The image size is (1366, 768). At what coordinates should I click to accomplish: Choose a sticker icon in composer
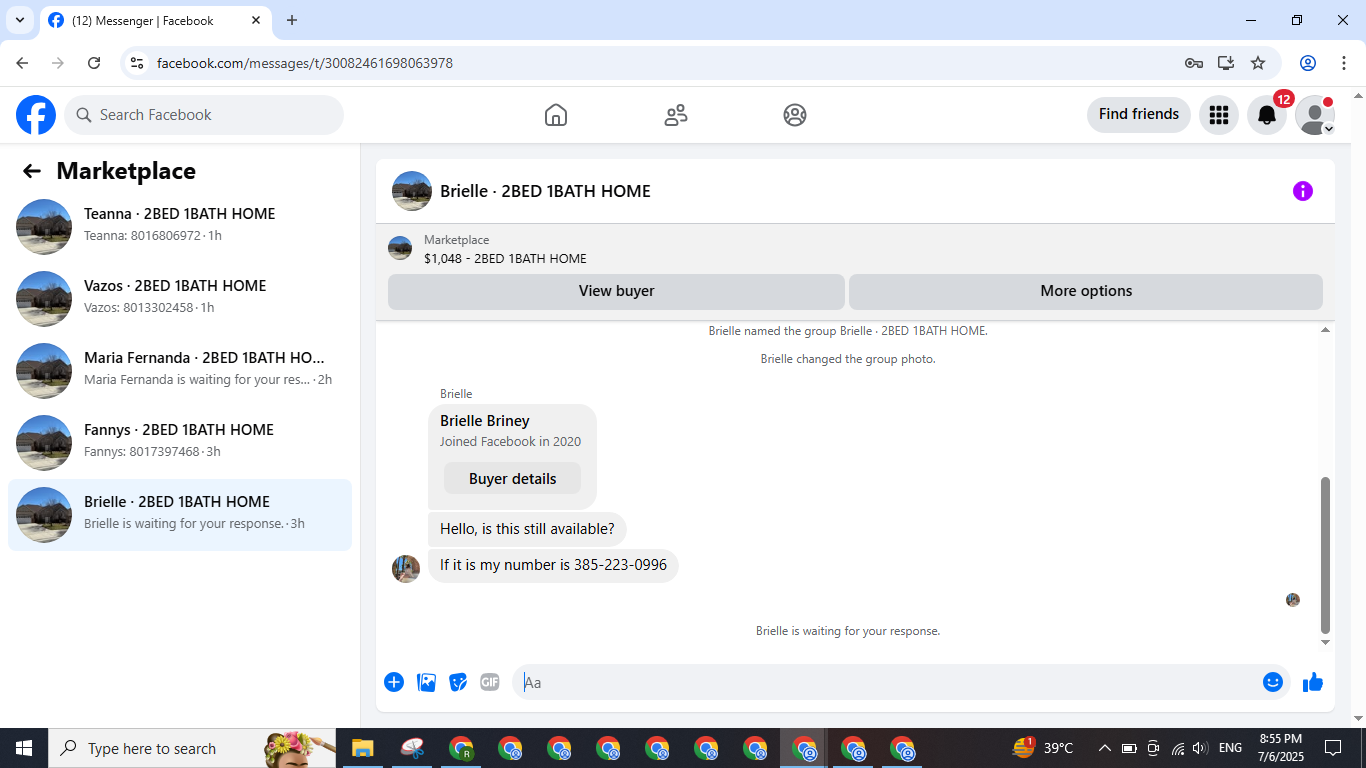pyautogui.click(x=458, y=682)
